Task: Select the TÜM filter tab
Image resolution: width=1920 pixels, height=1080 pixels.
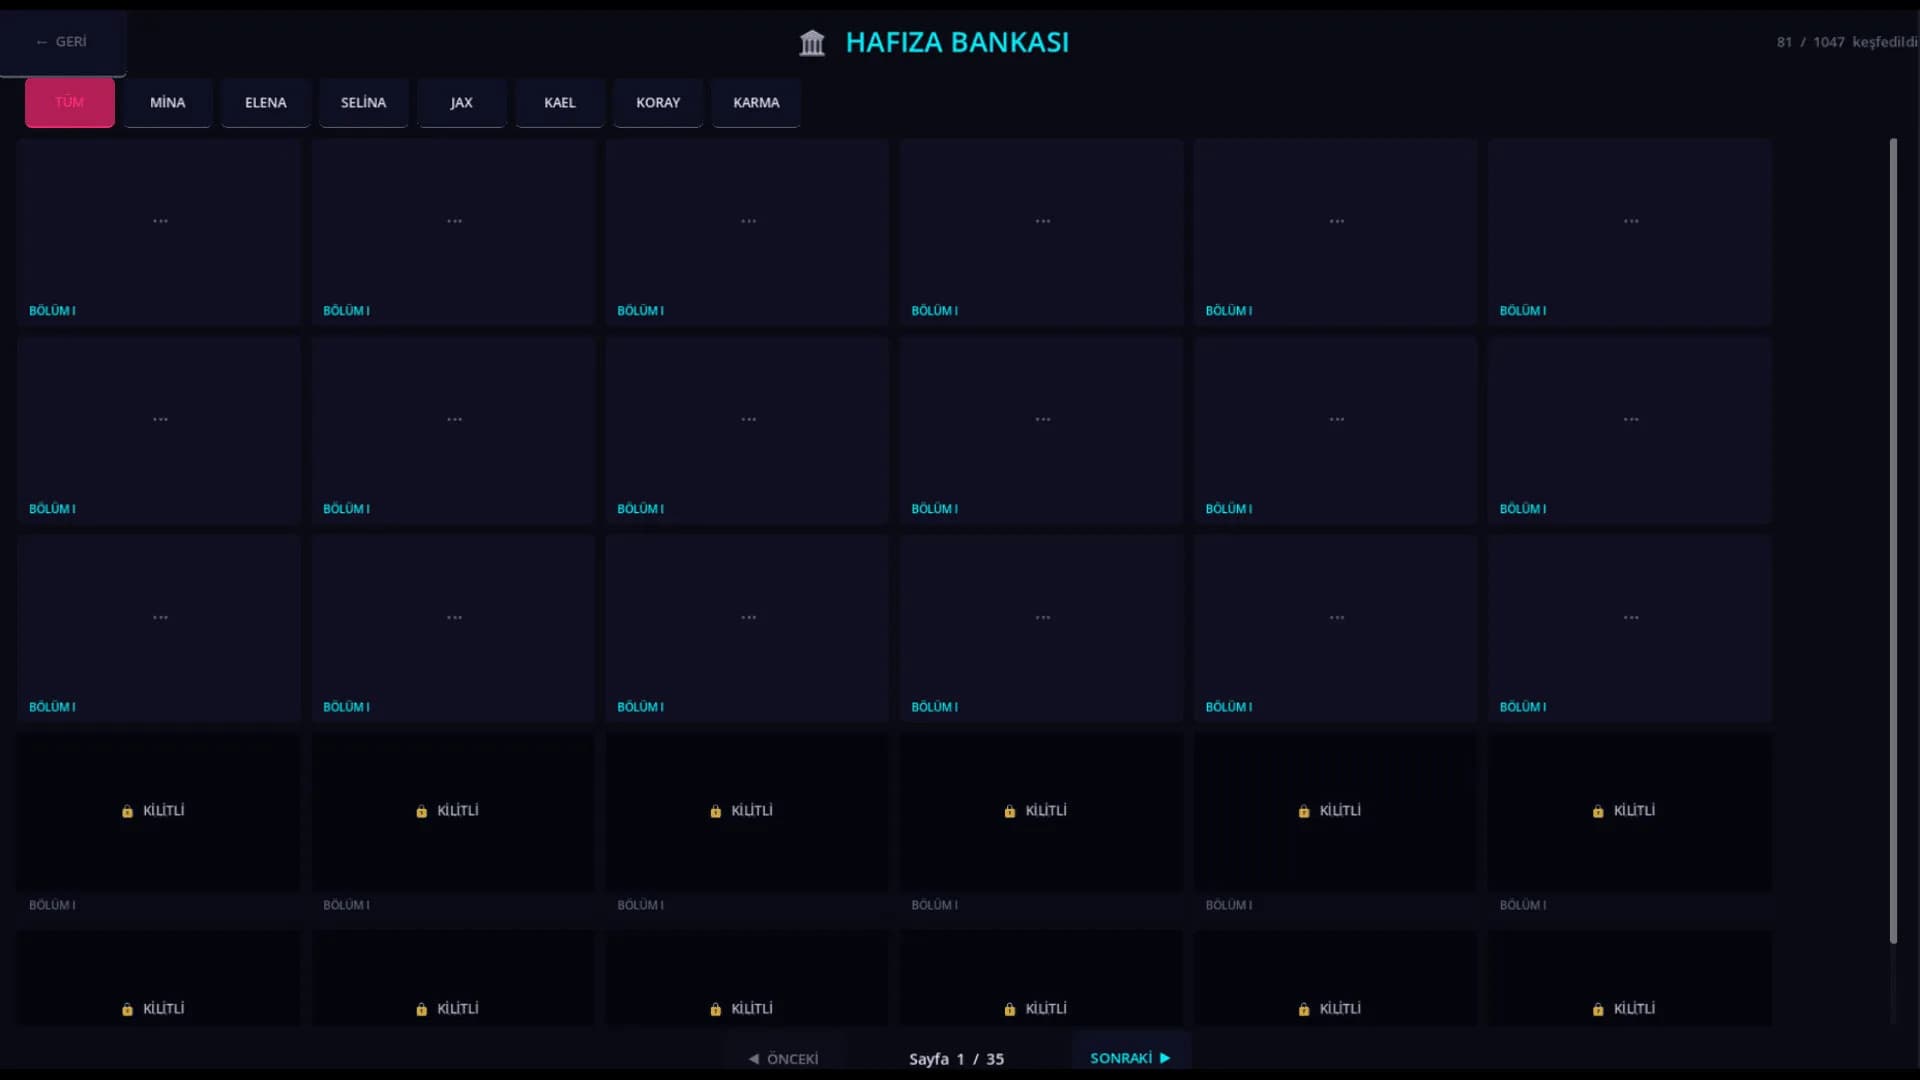Action: [70, 103]
